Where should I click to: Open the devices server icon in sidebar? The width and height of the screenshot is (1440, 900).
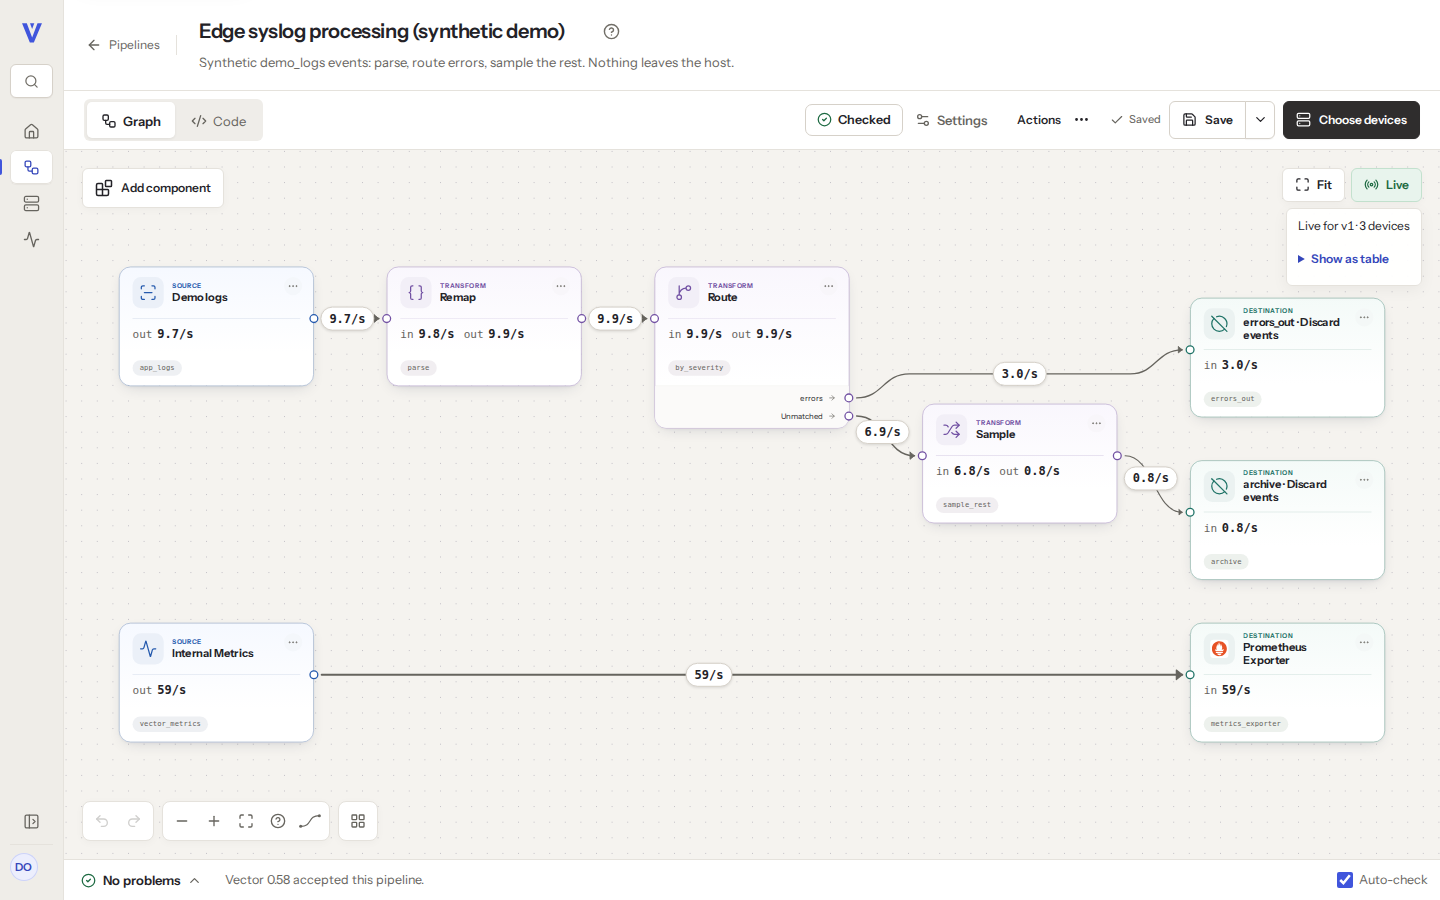[32, 204]
